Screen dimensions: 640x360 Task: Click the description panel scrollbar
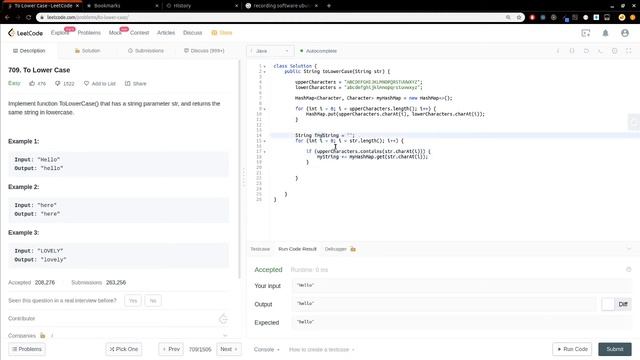click(x=240, y=169)
